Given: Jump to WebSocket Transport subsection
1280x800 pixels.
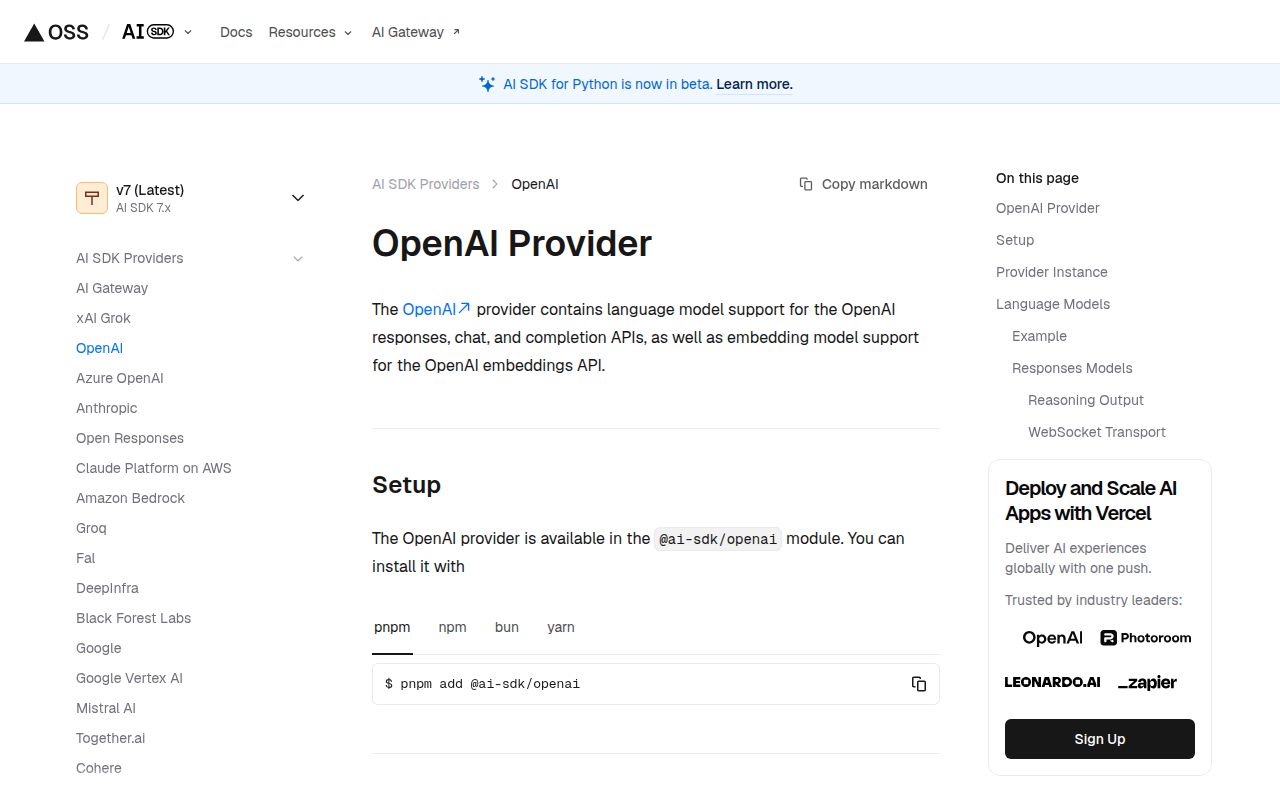Looking at the screenshot, I should (1096, 432).
